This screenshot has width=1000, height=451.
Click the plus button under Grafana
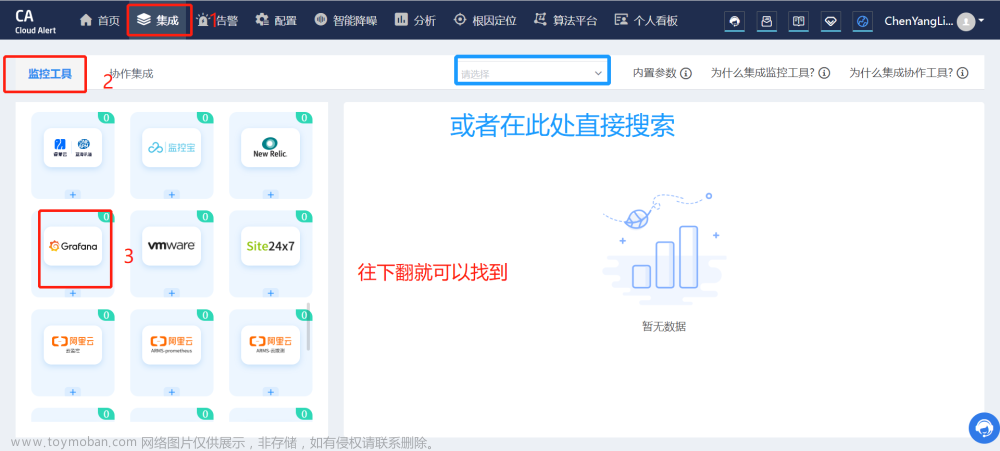[x=73, y=293]
